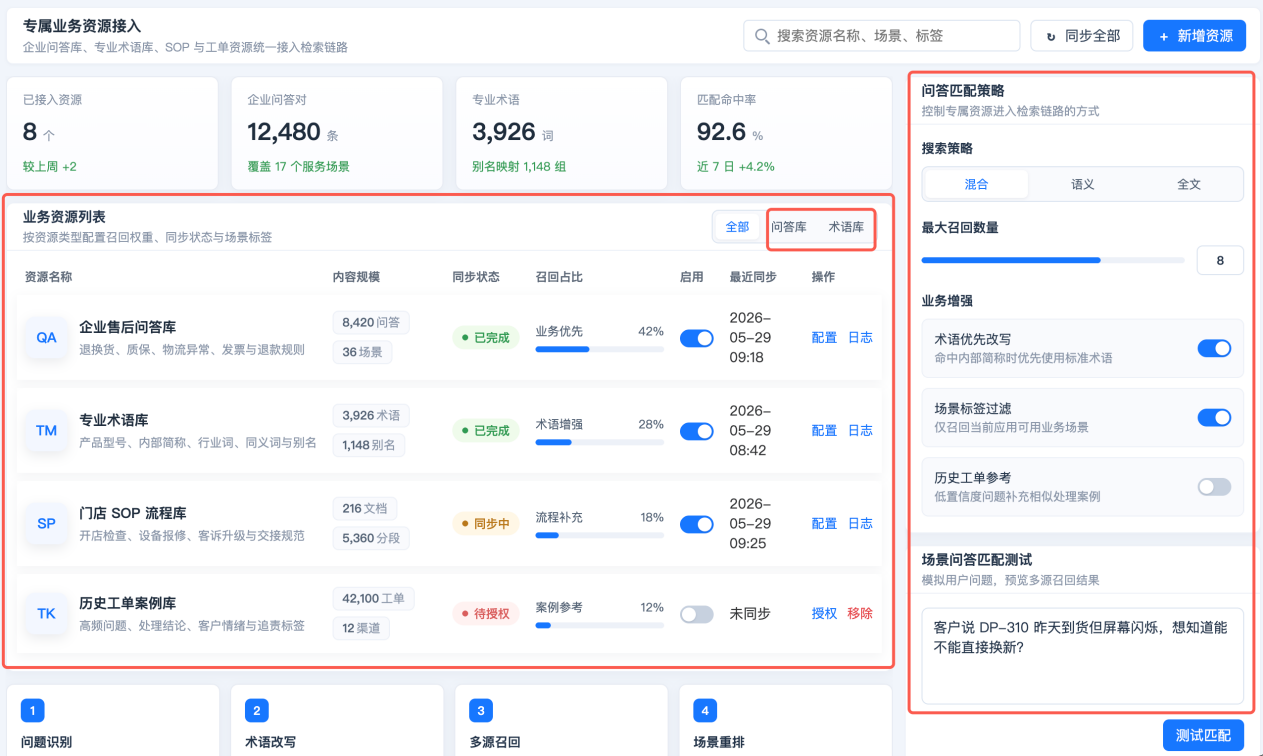Click the 42,100 工单 tag
The image size is (1263, 756).
point(373,598)
